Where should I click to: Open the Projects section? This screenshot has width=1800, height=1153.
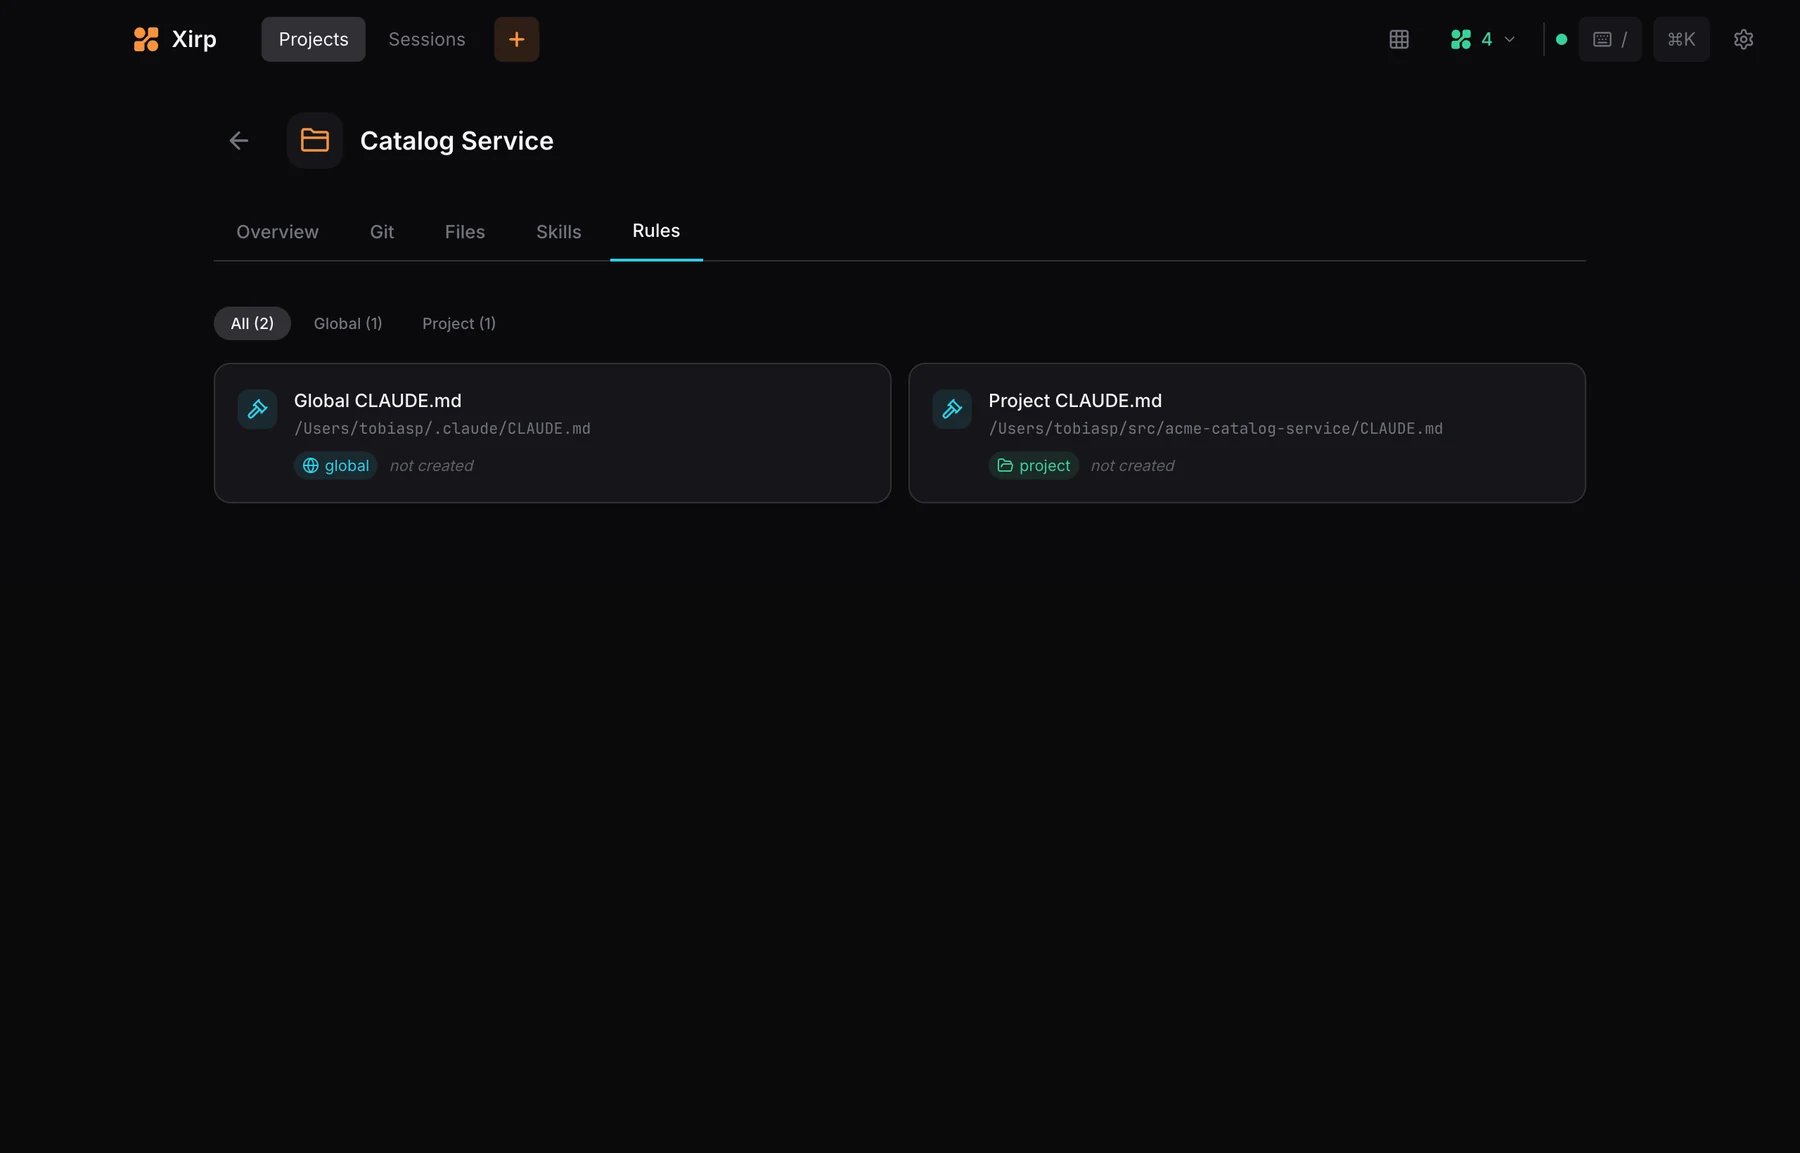(x=313, y=39)
